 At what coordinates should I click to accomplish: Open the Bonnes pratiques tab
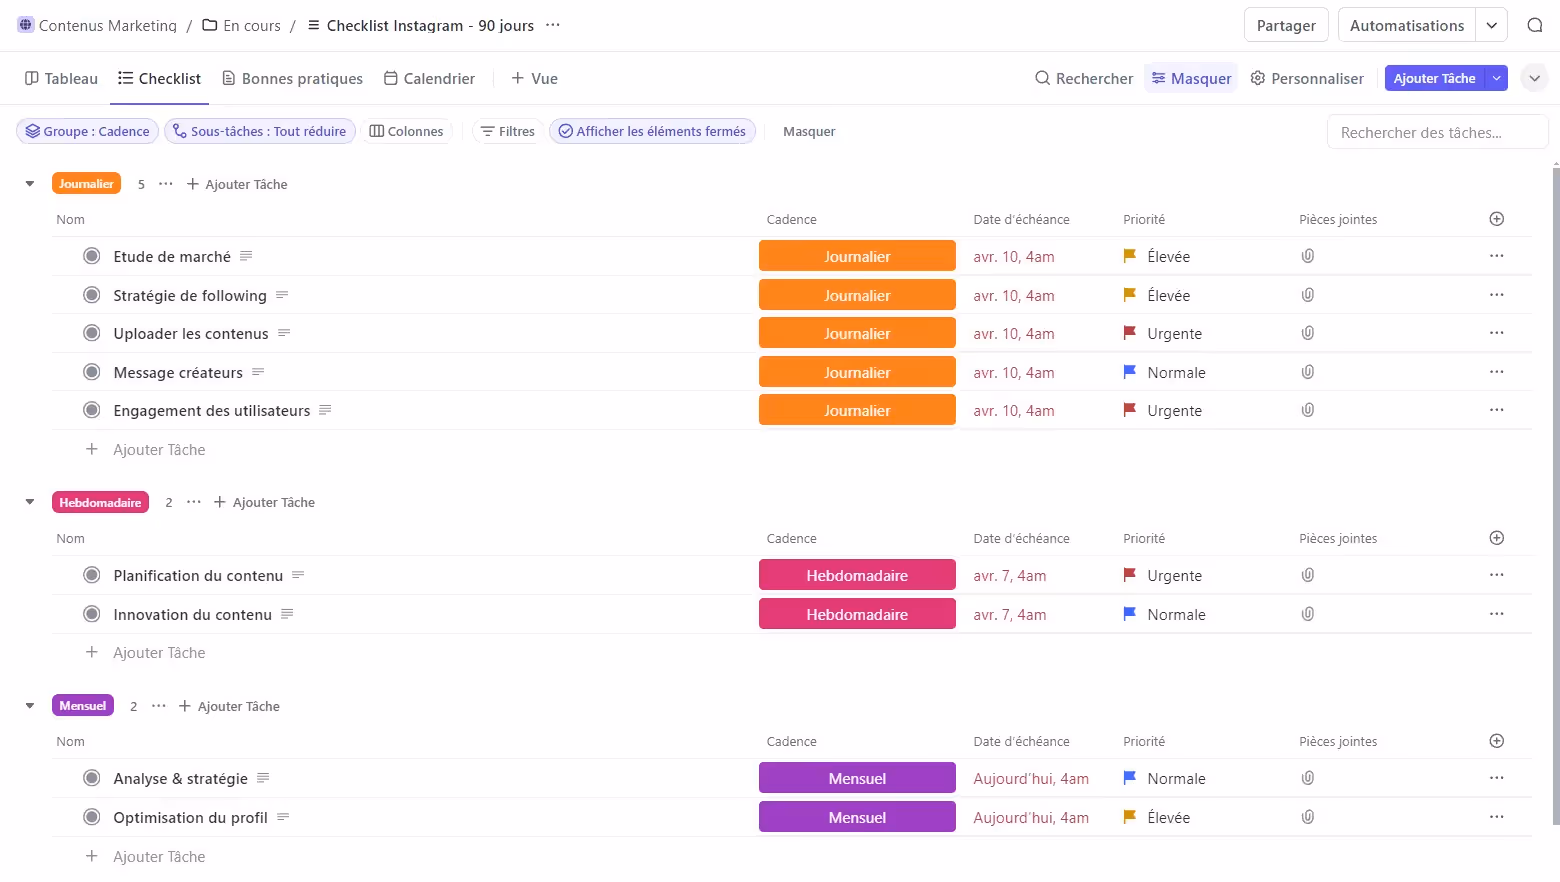pos(292,78)
